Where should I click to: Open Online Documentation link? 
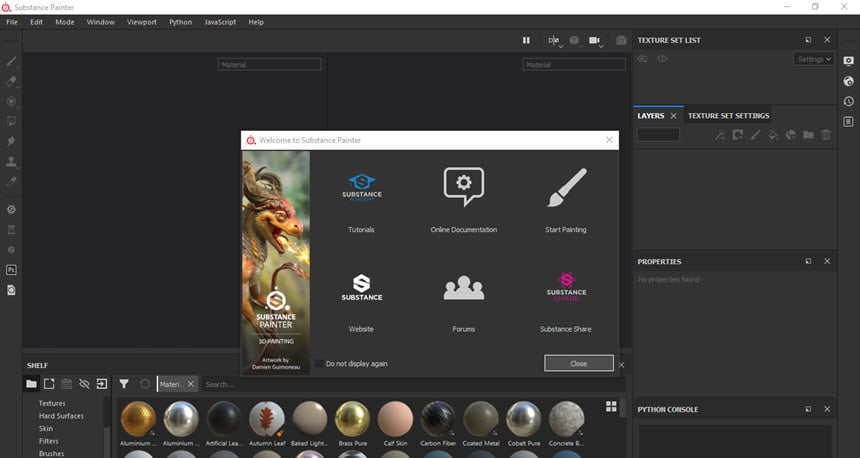tap(464, 202)
